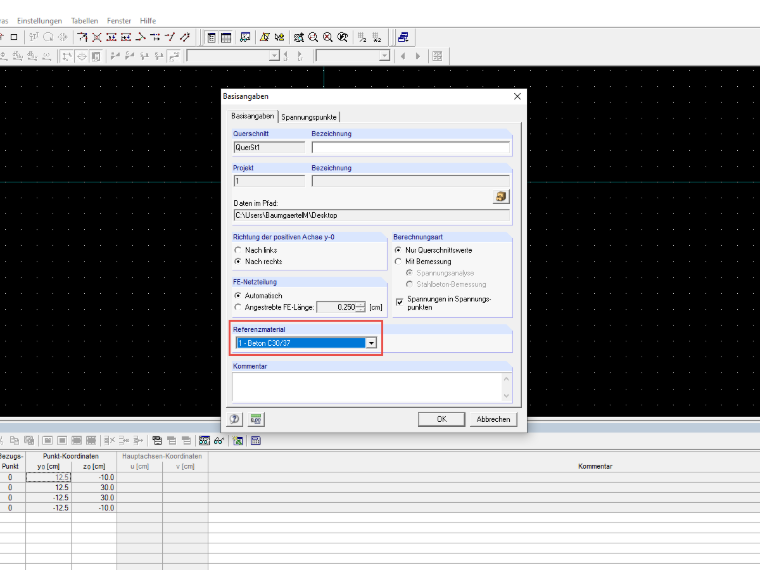Open the Hilfe menu
This screenshot has width=760, height=570.
click(148, 21)
